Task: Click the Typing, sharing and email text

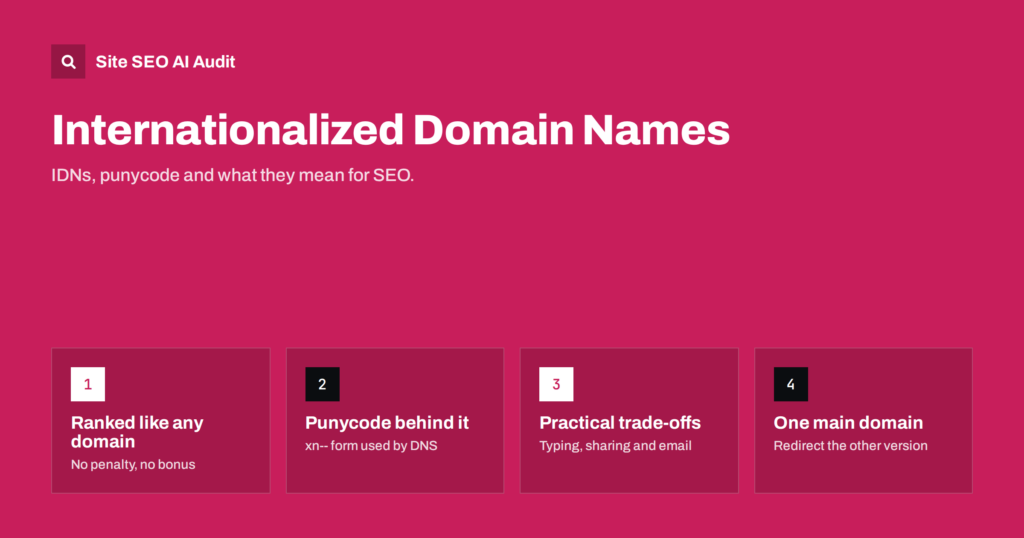Action: [x=615, y=446]
